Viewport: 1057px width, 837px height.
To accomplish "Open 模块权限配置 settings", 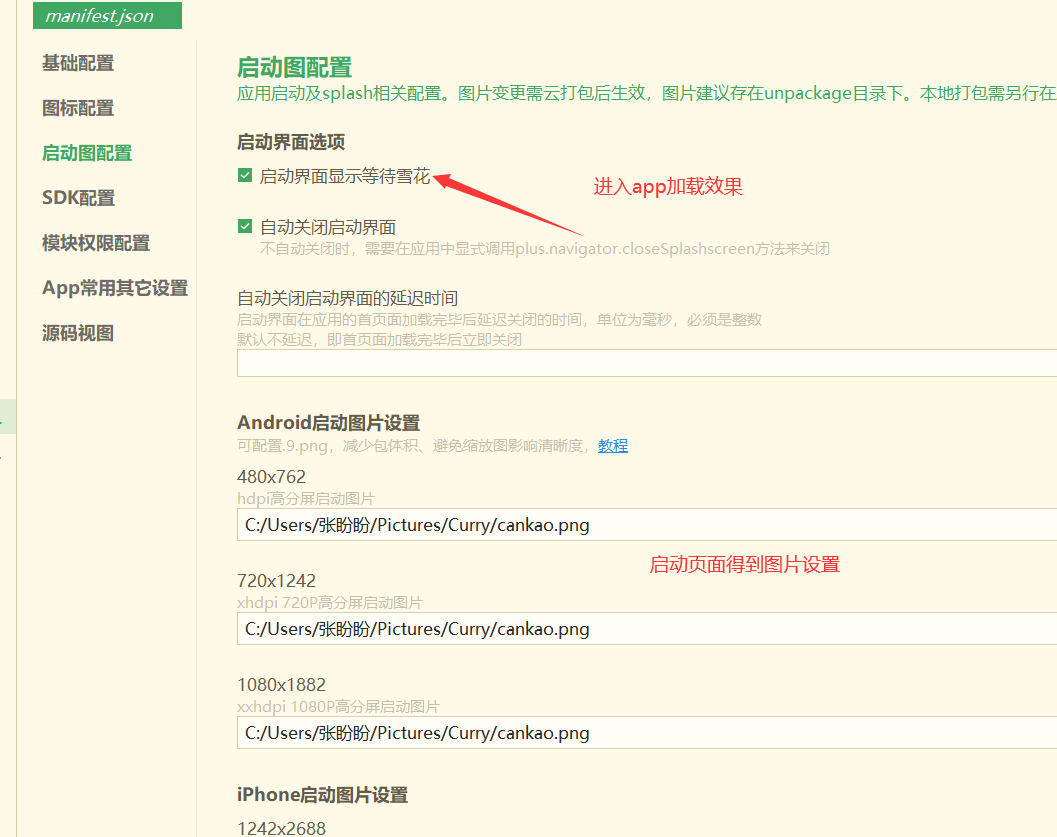I will 96,243.
